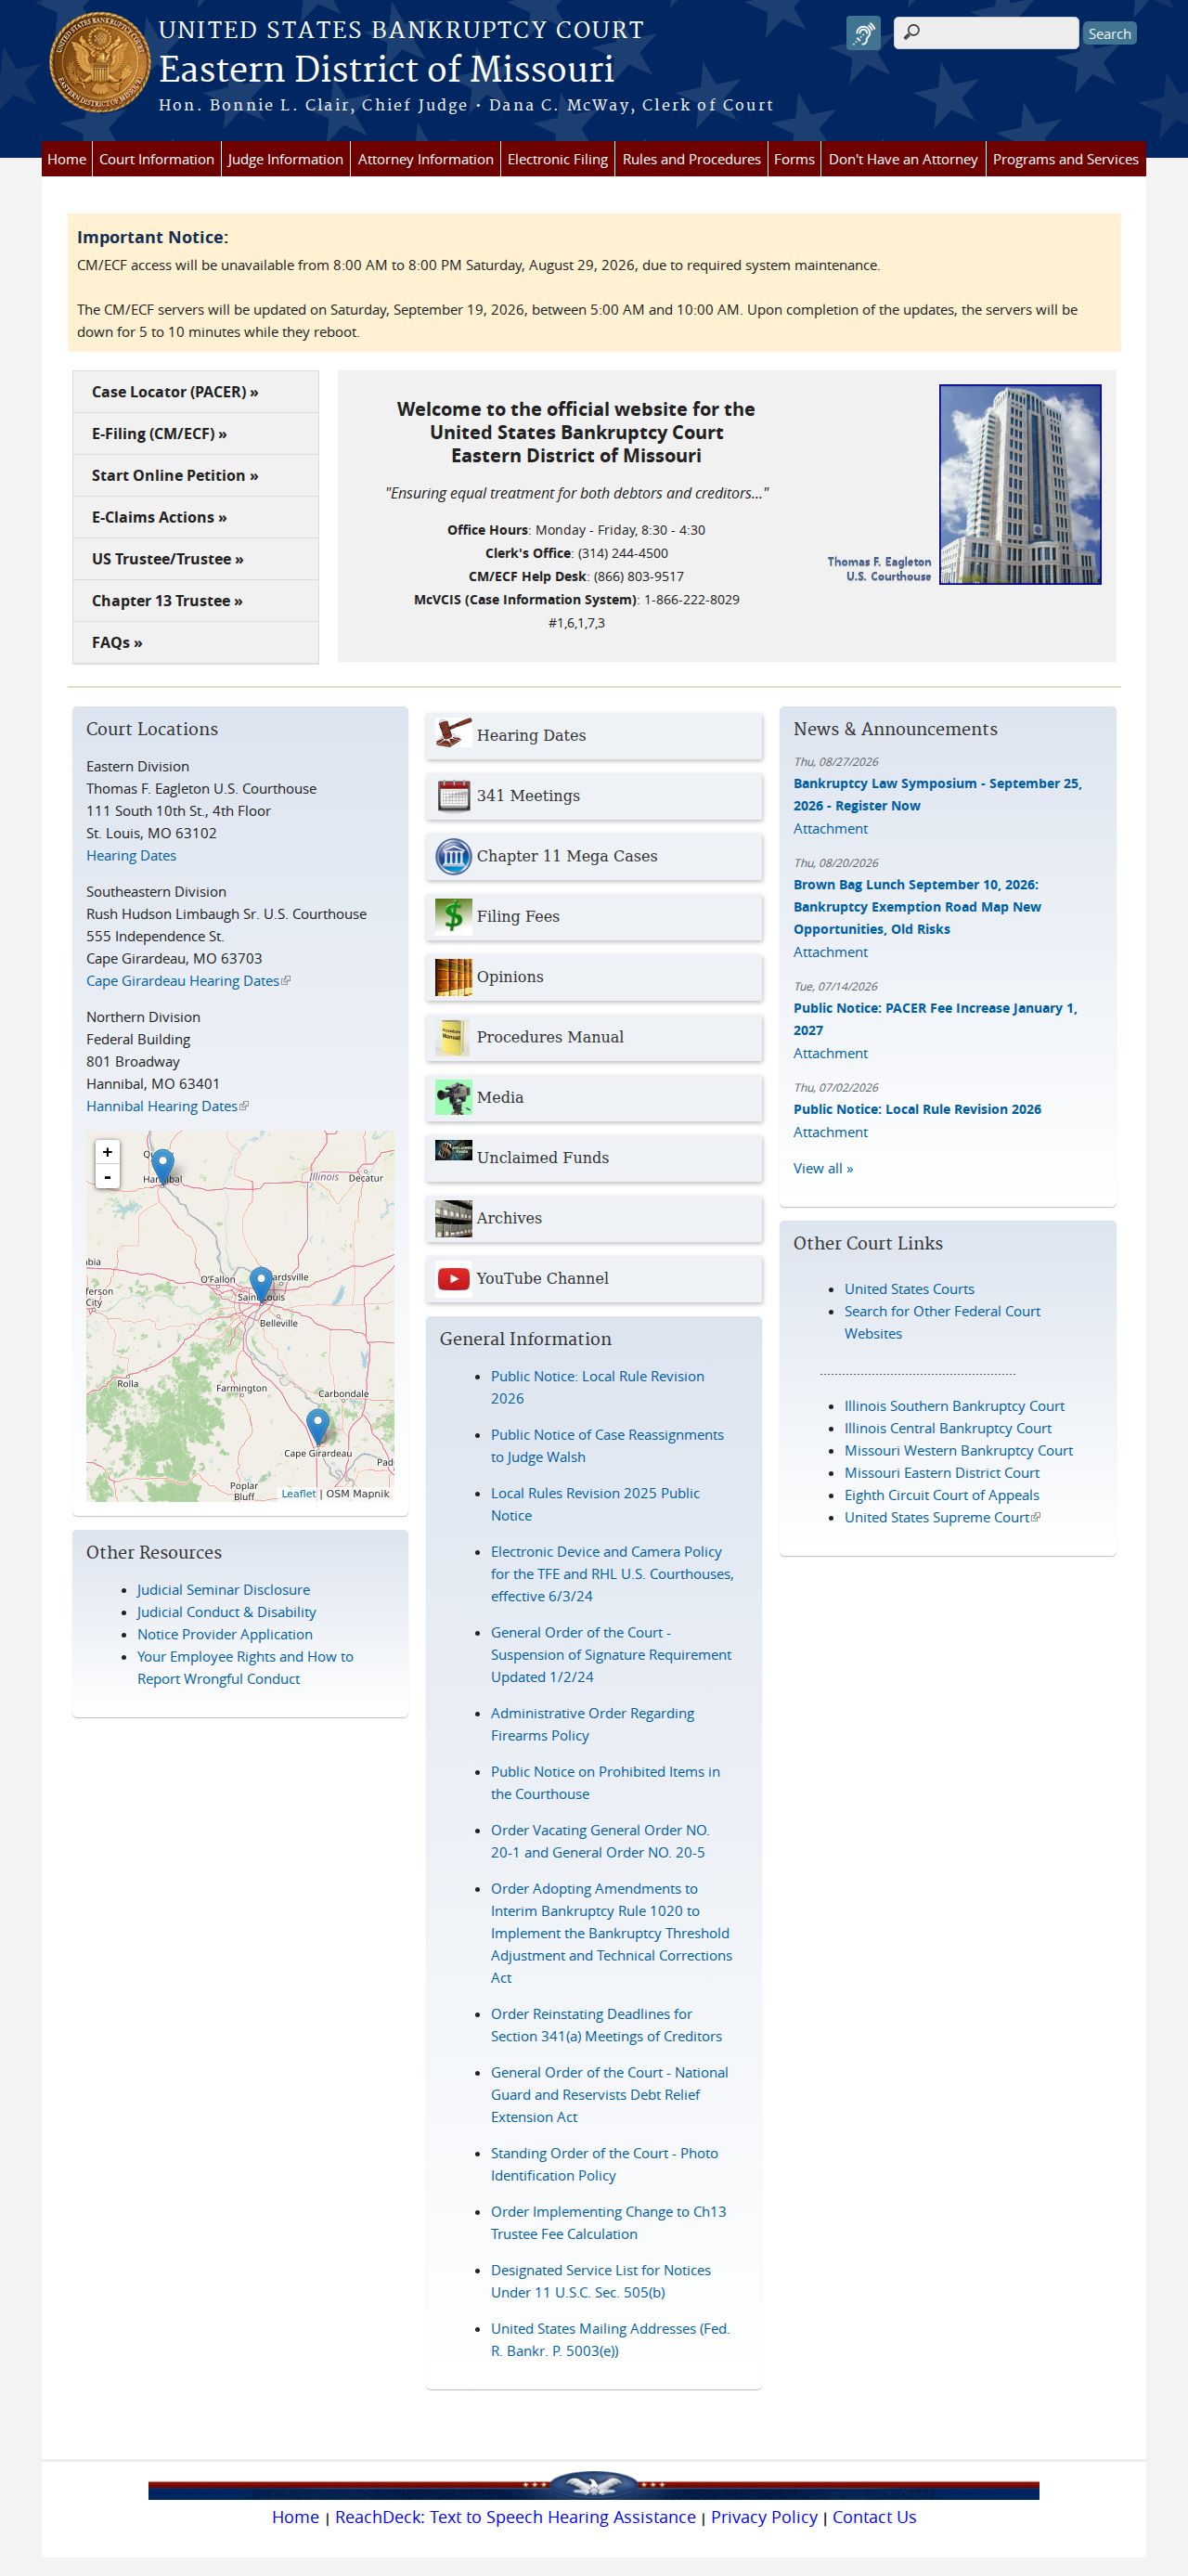Select Chapter 11 Mega Cases courthouse icon
The height and width of the screenshot is (2576, 1188).
point(453,856)
